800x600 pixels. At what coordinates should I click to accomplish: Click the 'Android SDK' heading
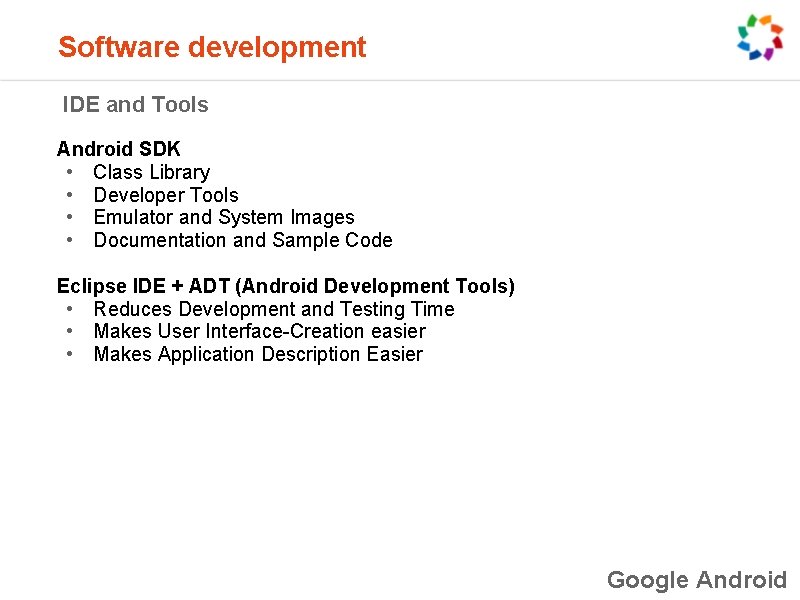point(118,149)
